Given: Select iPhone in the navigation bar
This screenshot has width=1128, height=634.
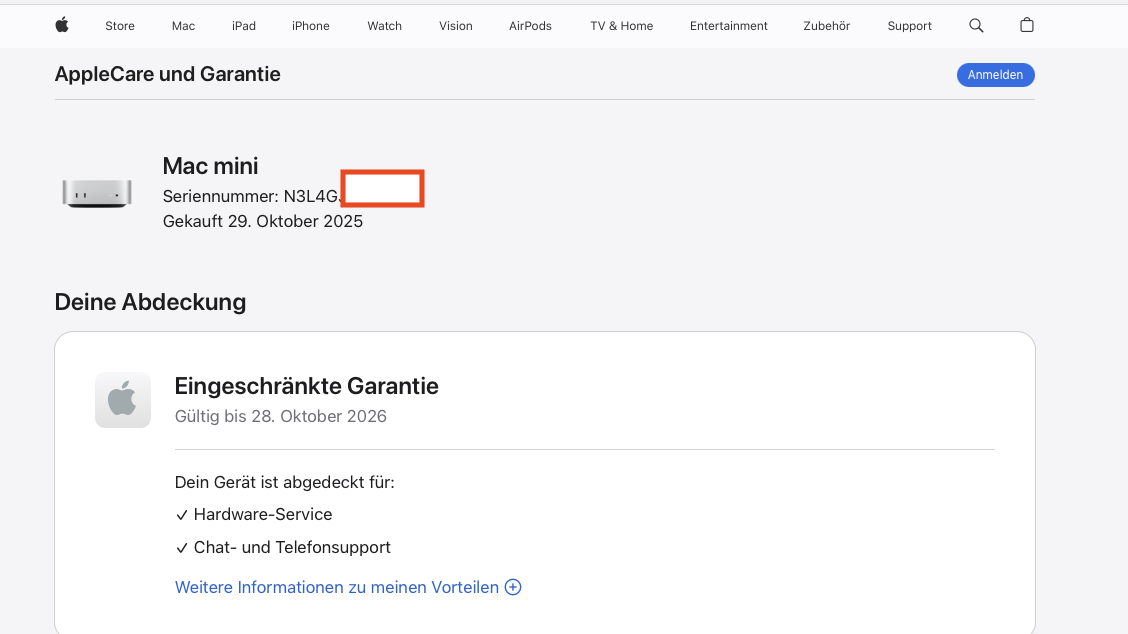Looking at the screenshot, I should [x=311, y=26].
